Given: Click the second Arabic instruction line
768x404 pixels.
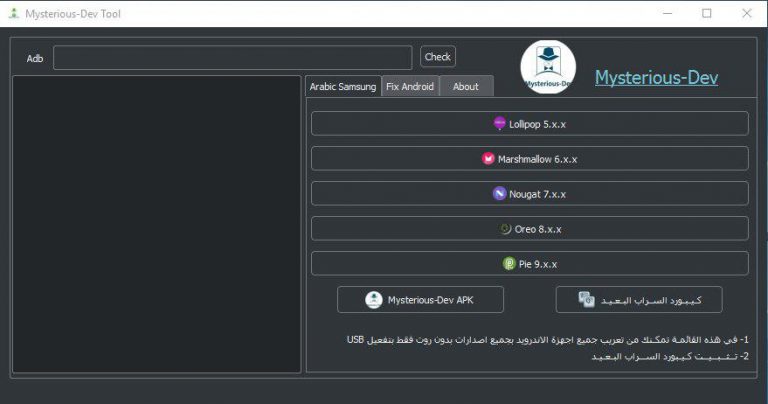Looking at the screenshot, I should coord(670,356).
